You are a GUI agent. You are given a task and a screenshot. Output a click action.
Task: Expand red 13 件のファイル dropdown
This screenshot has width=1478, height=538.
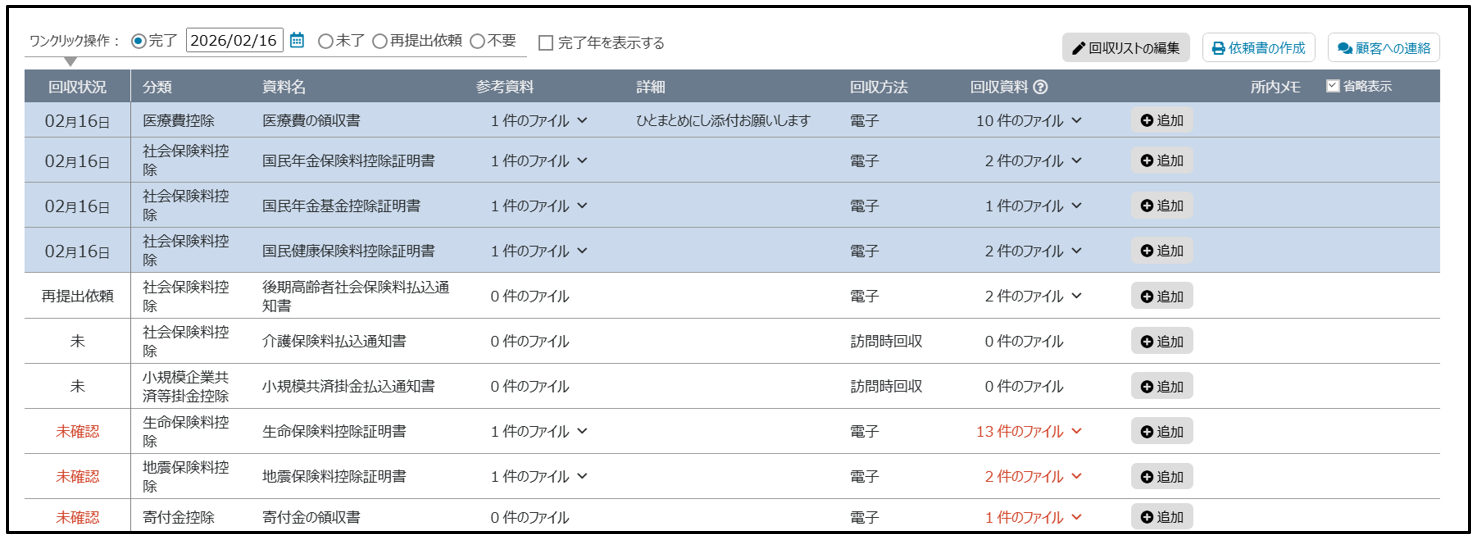point(1029,432)
